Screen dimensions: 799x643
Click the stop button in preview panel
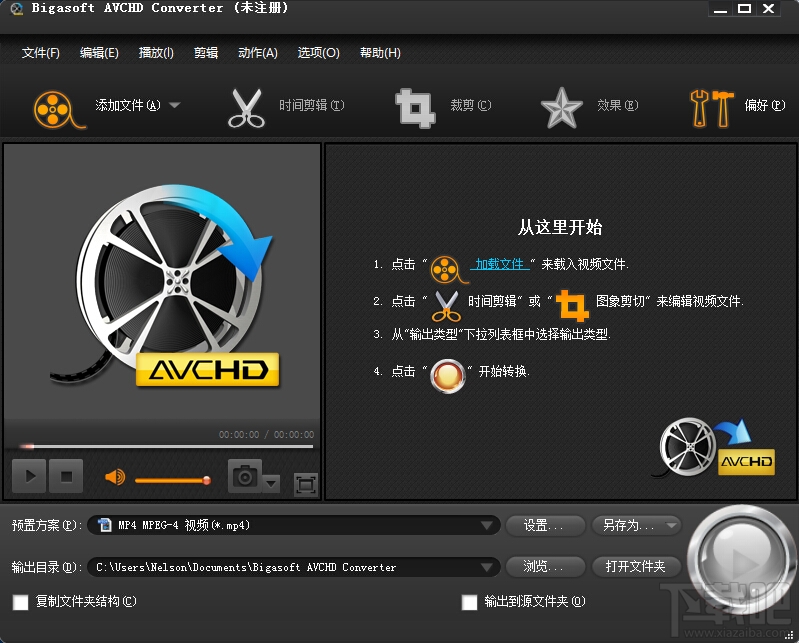(66, 476)
